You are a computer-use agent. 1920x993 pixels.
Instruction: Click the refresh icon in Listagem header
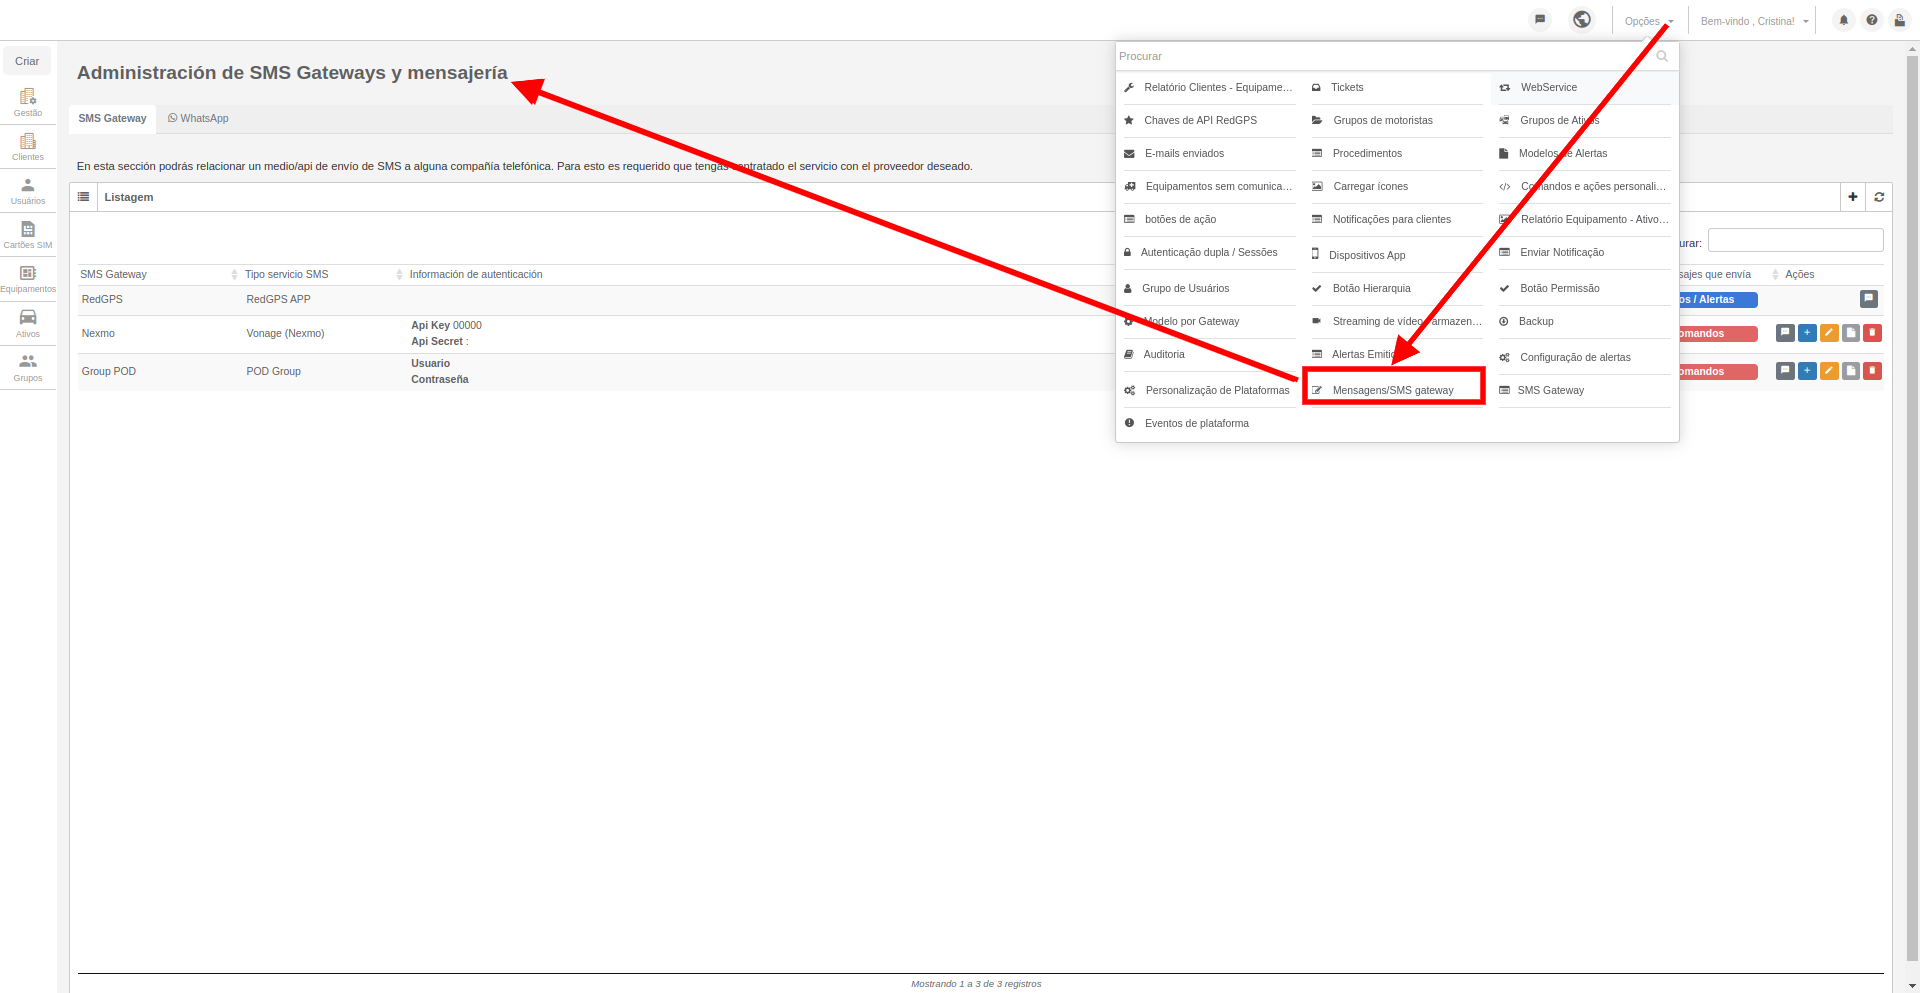pyautogui.click(x=1879, y=197)
